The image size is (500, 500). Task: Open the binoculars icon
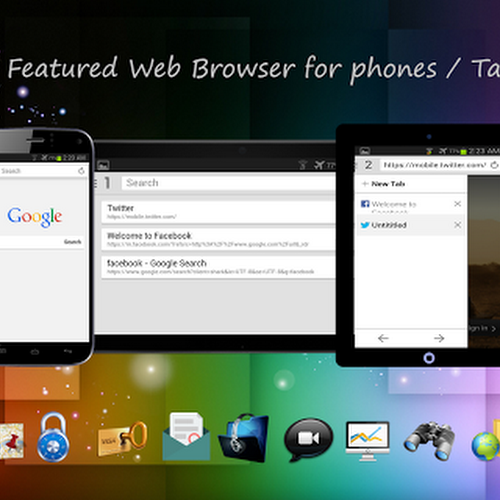tap(430, 440)
